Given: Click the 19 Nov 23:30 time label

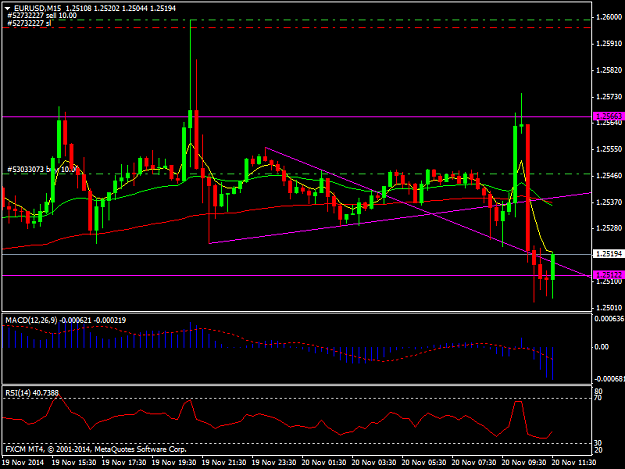Looking at the screenshot, I should pos(274,463).
